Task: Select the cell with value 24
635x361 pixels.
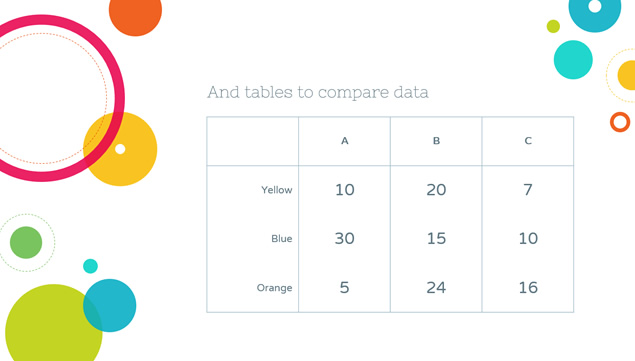Action: 436,288
